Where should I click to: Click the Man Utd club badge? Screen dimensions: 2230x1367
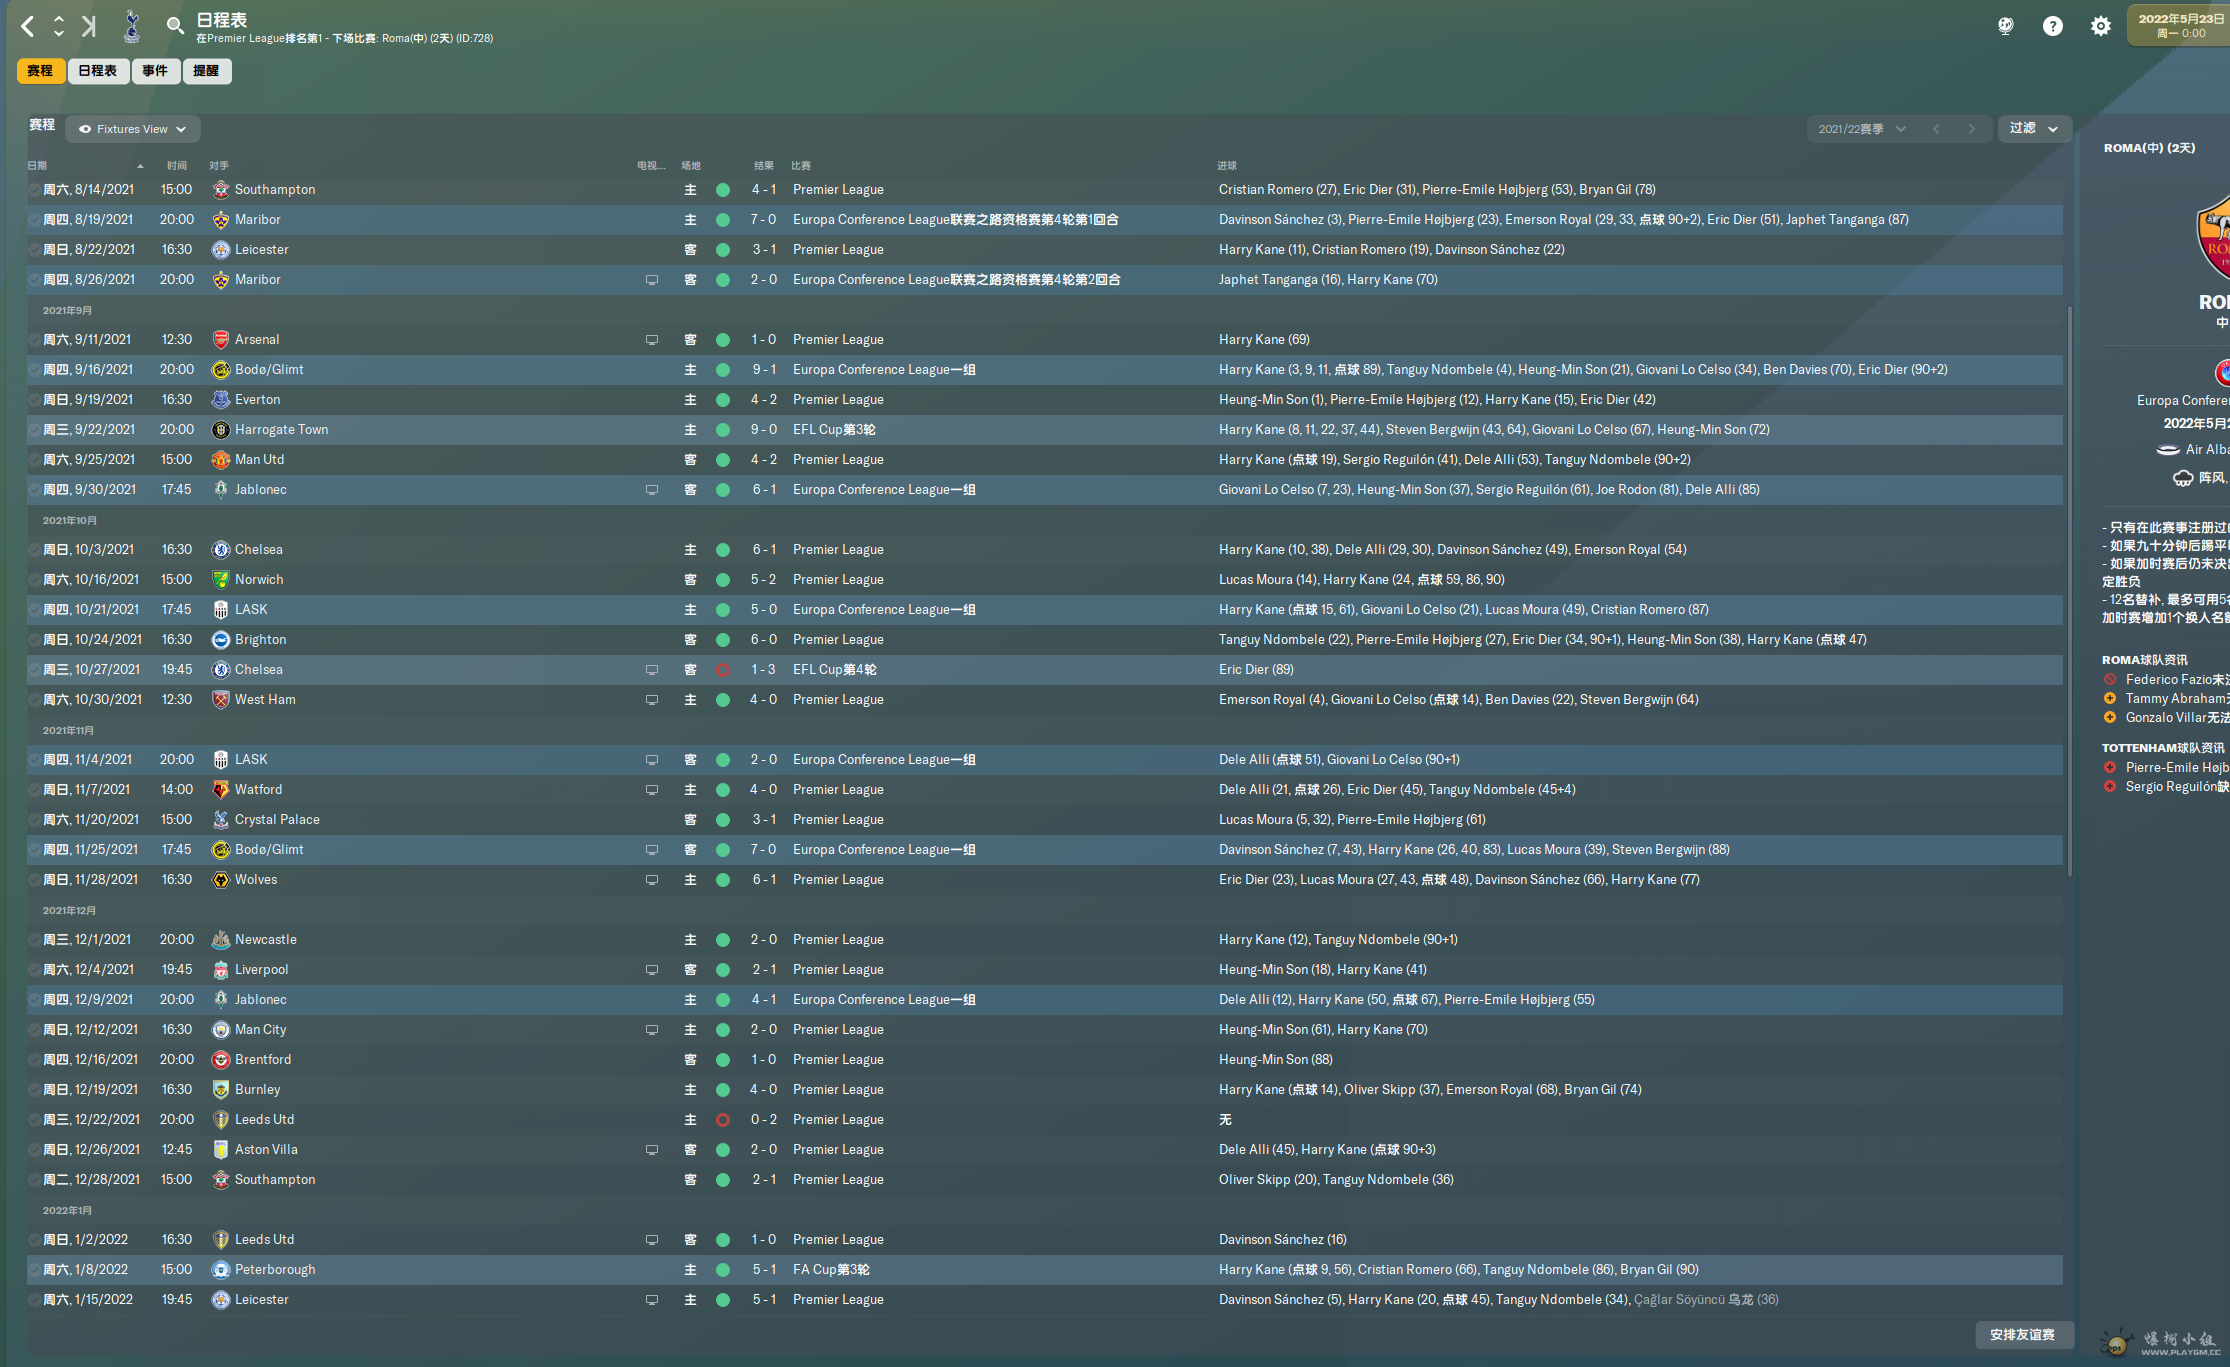pos(221,460)
